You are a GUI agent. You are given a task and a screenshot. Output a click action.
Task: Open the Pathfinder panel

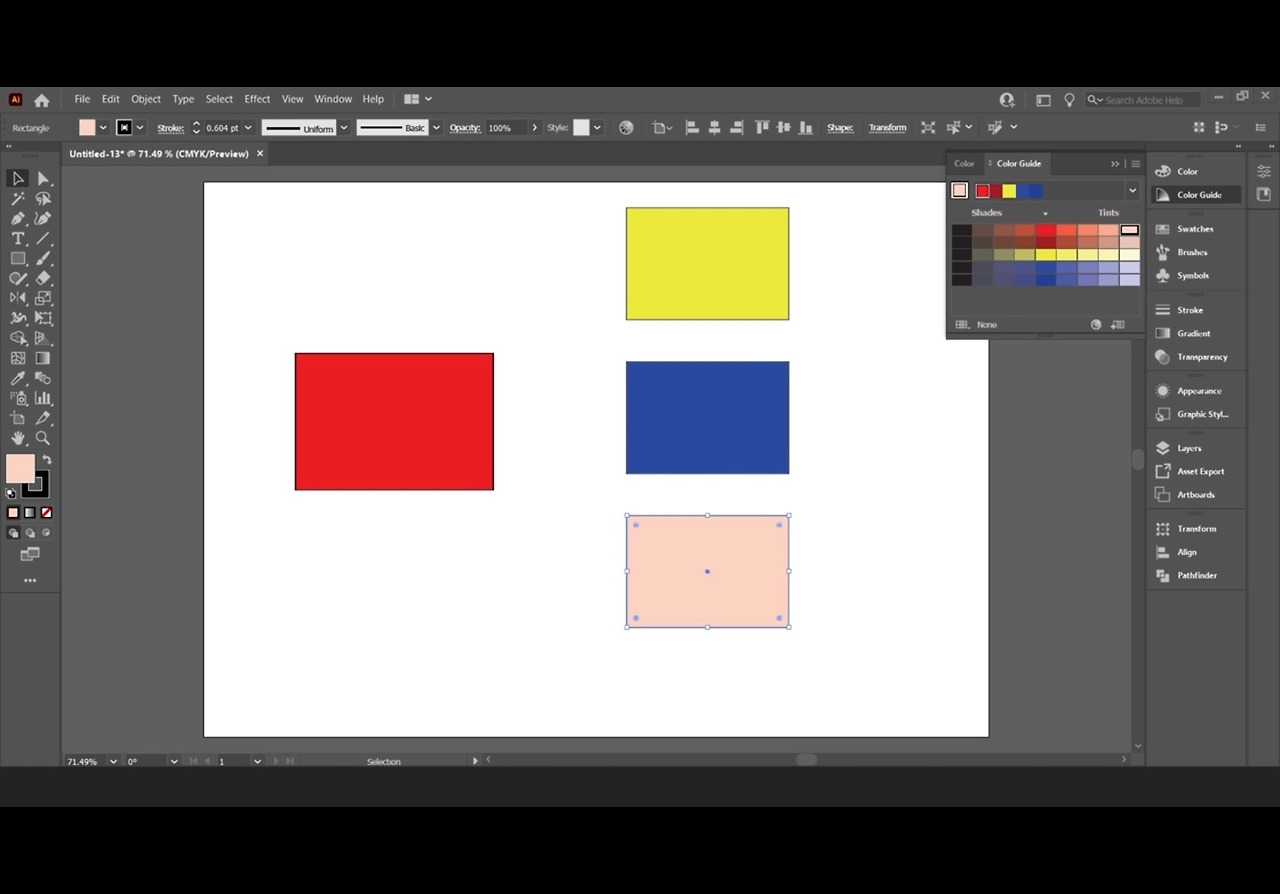(x=1196, y=576)
